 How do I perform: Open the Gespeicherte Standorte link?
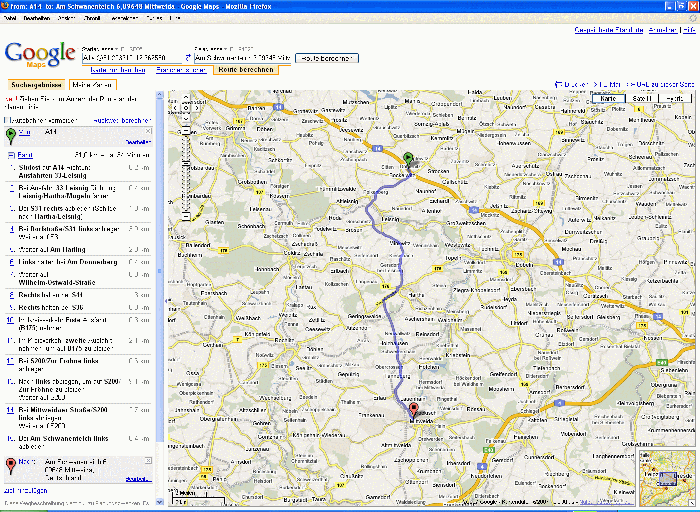click(609, 30)
